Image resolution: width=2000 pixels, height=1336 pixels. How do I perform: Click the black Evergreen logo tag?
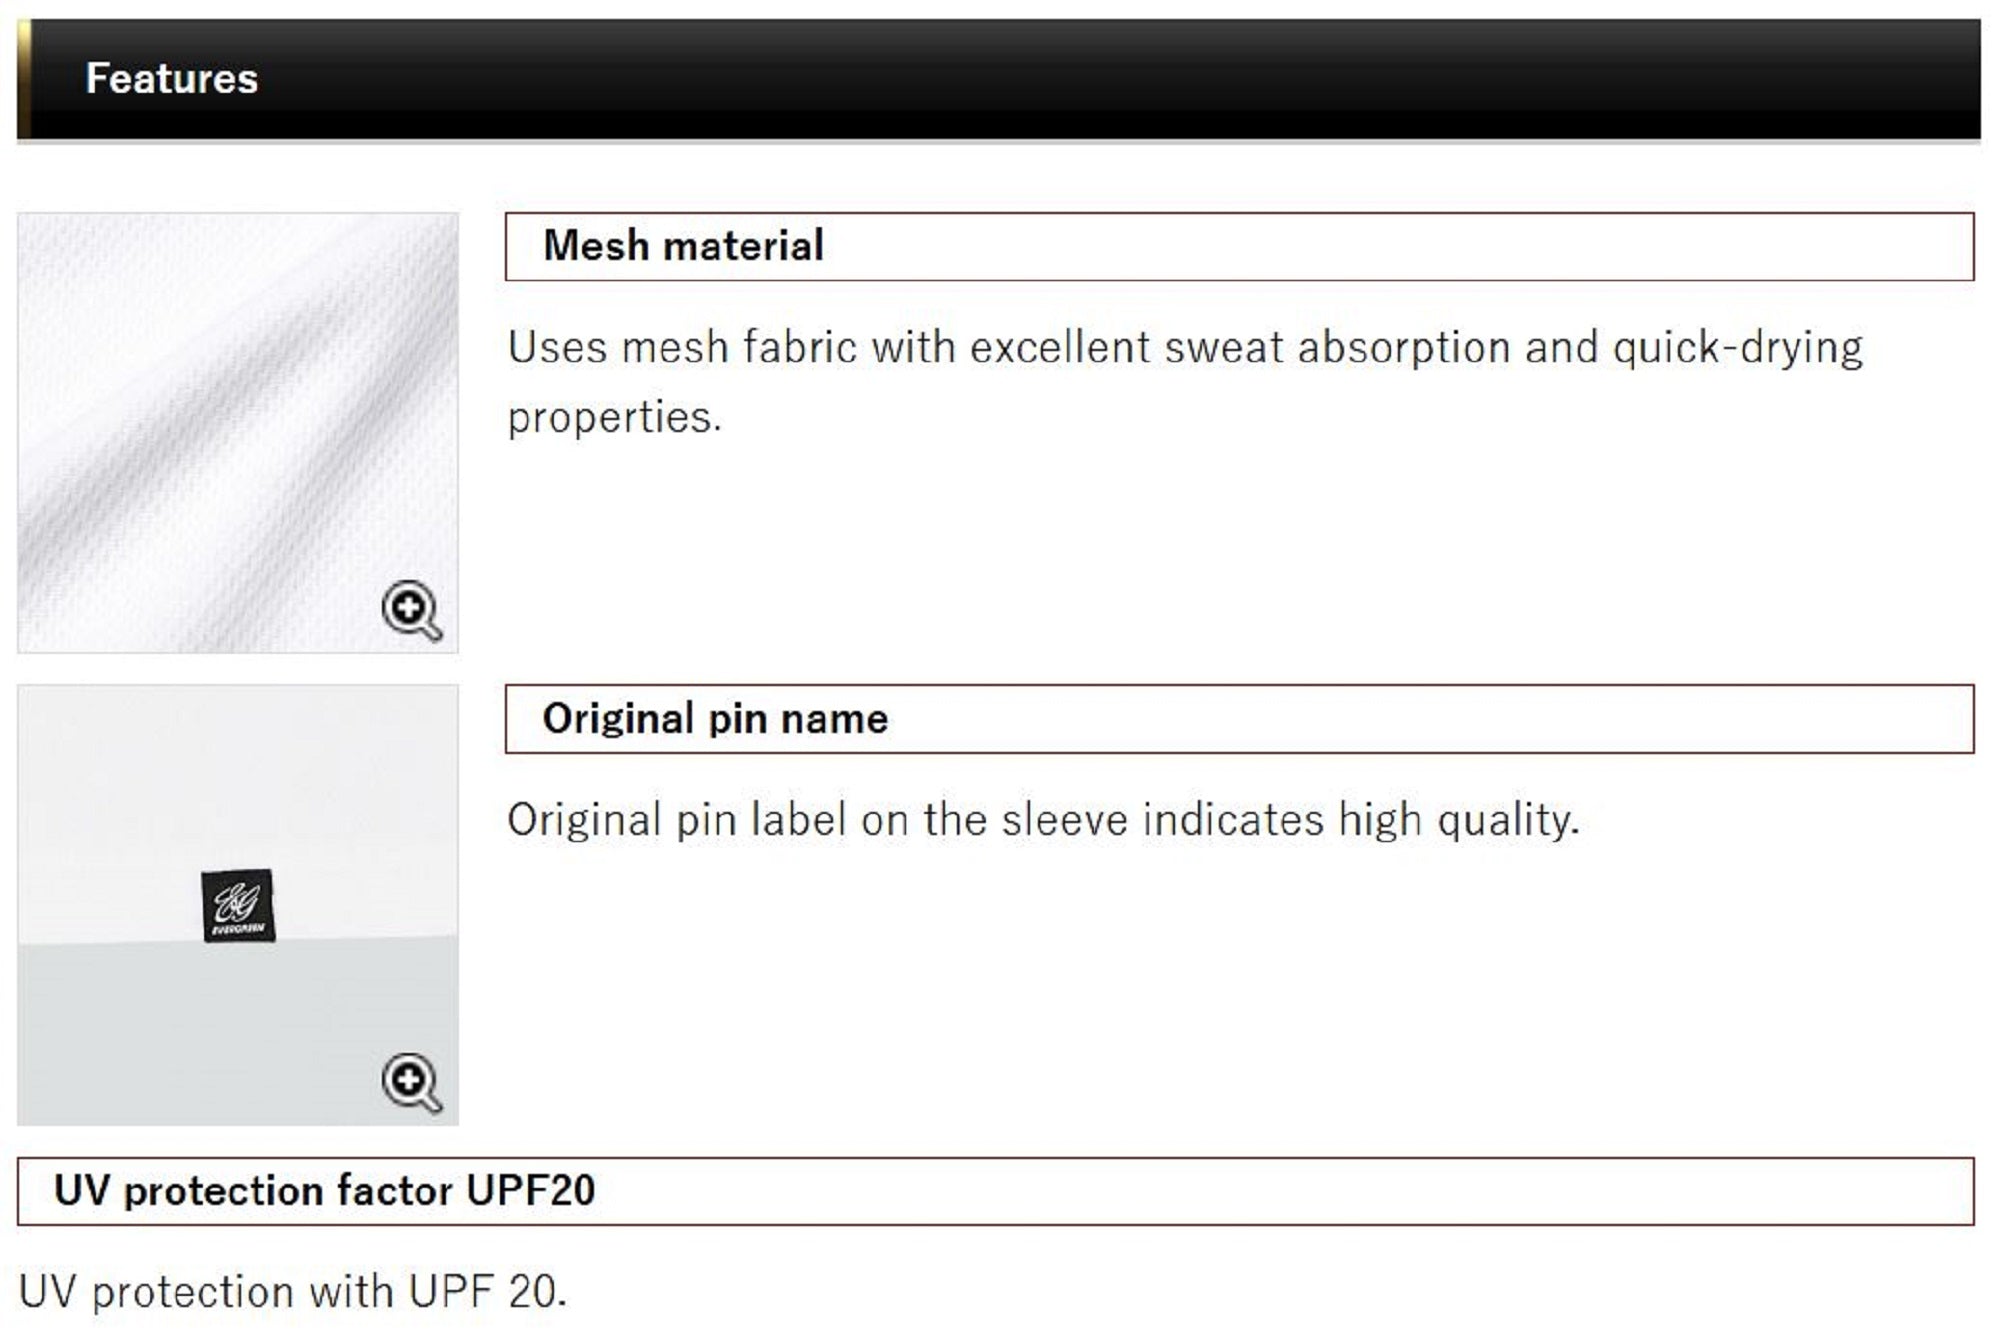[238, 905]
